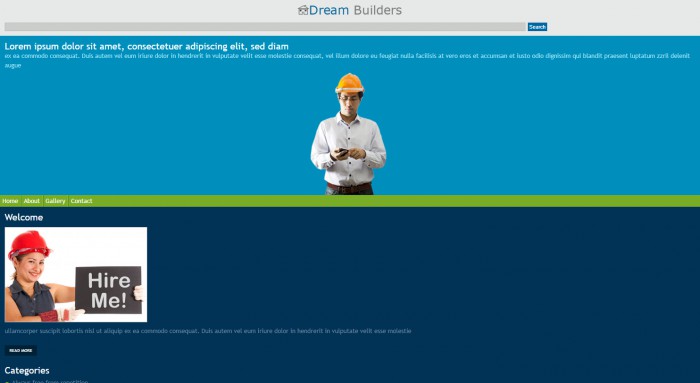Open the Hire Me woman image
The width and height of the screenshot is (700, 383).
(75, 275)
